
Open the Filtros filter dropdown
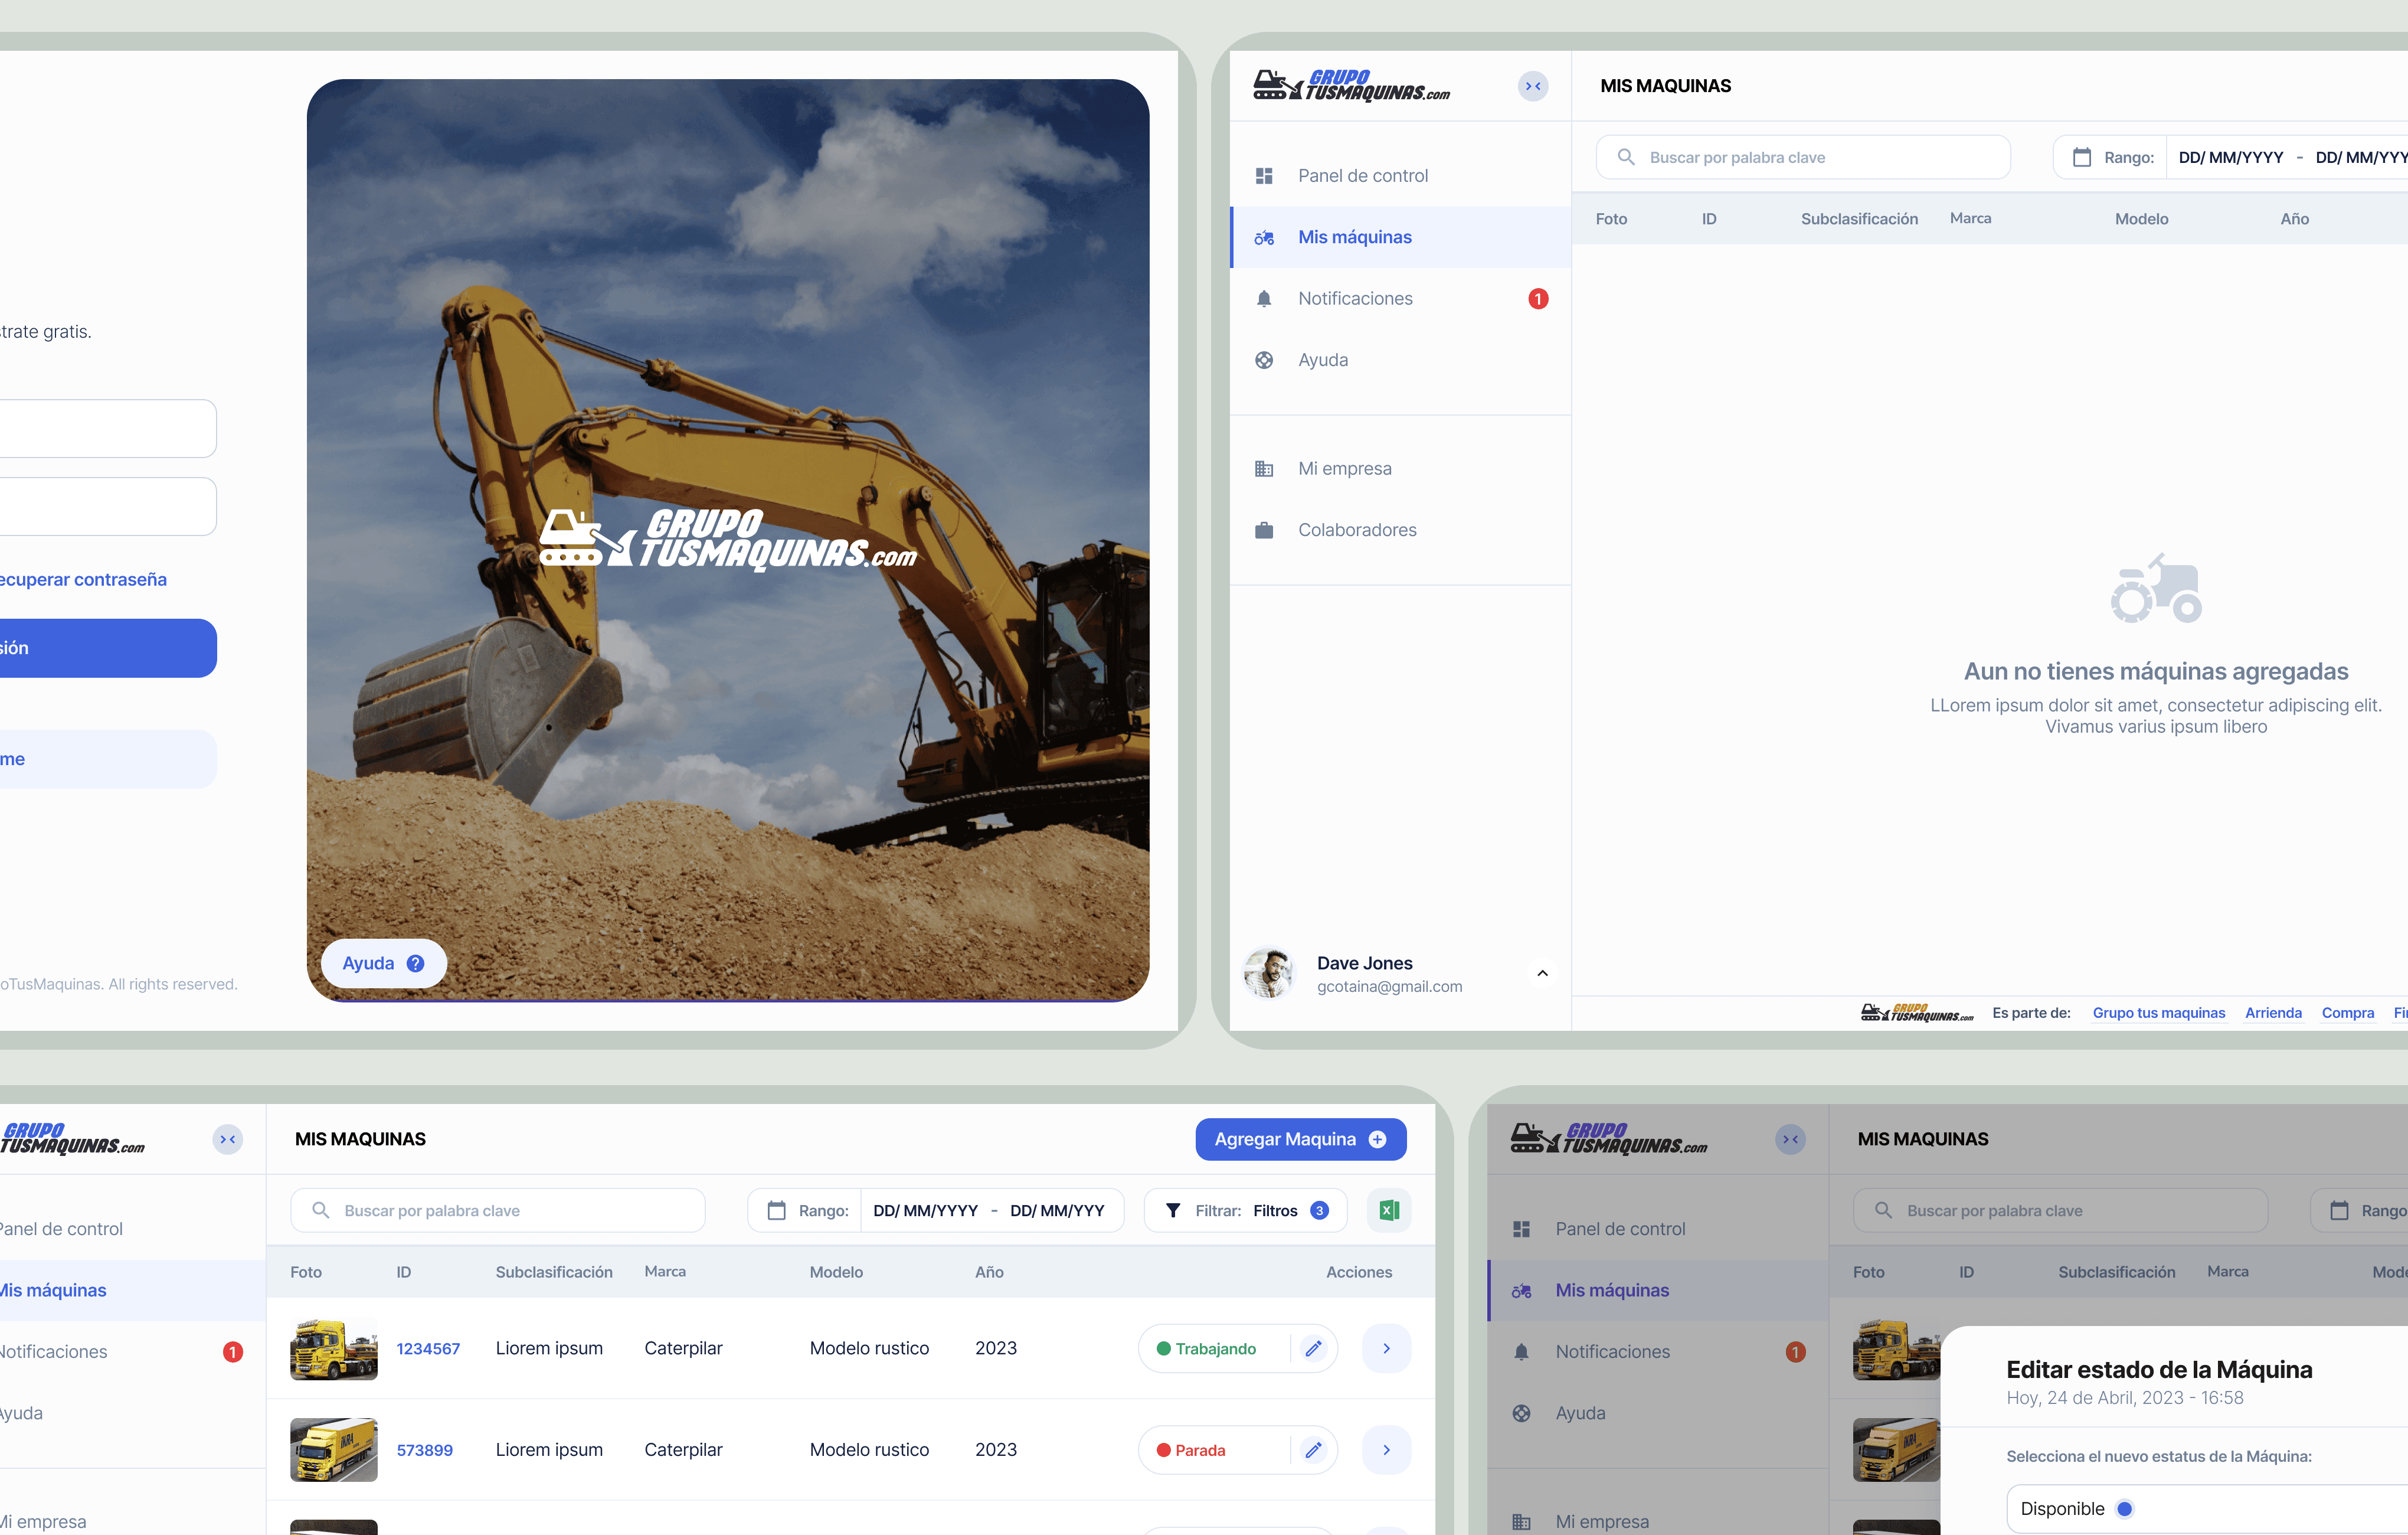(x=1246, y=1210)
